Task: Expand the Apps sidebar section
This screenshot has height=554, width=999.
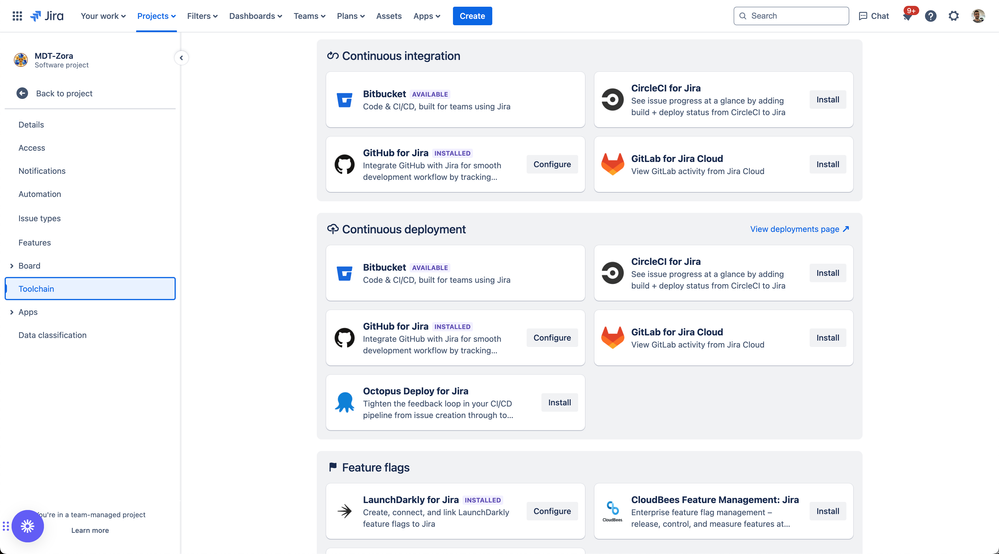Action: click(11, 312)
